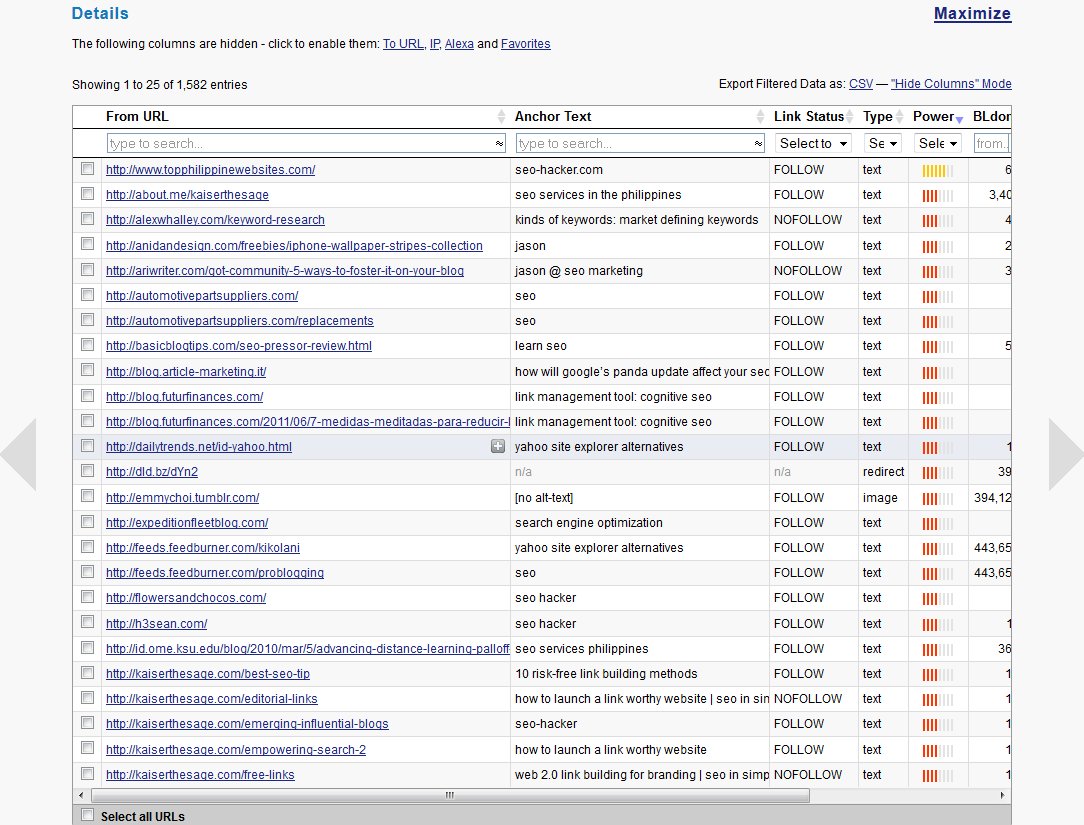Click the right next-page arrow
The image size is (1084, 825).
point(1065,454)
